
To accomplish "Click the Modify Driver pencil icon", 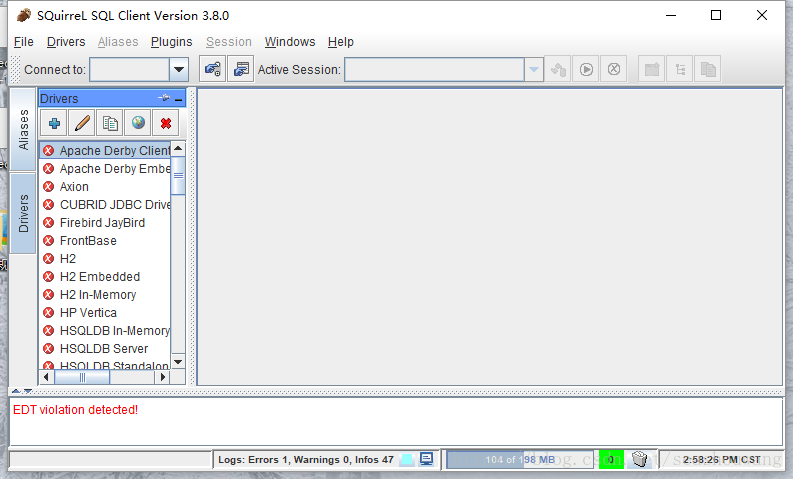I will (82, 123).
